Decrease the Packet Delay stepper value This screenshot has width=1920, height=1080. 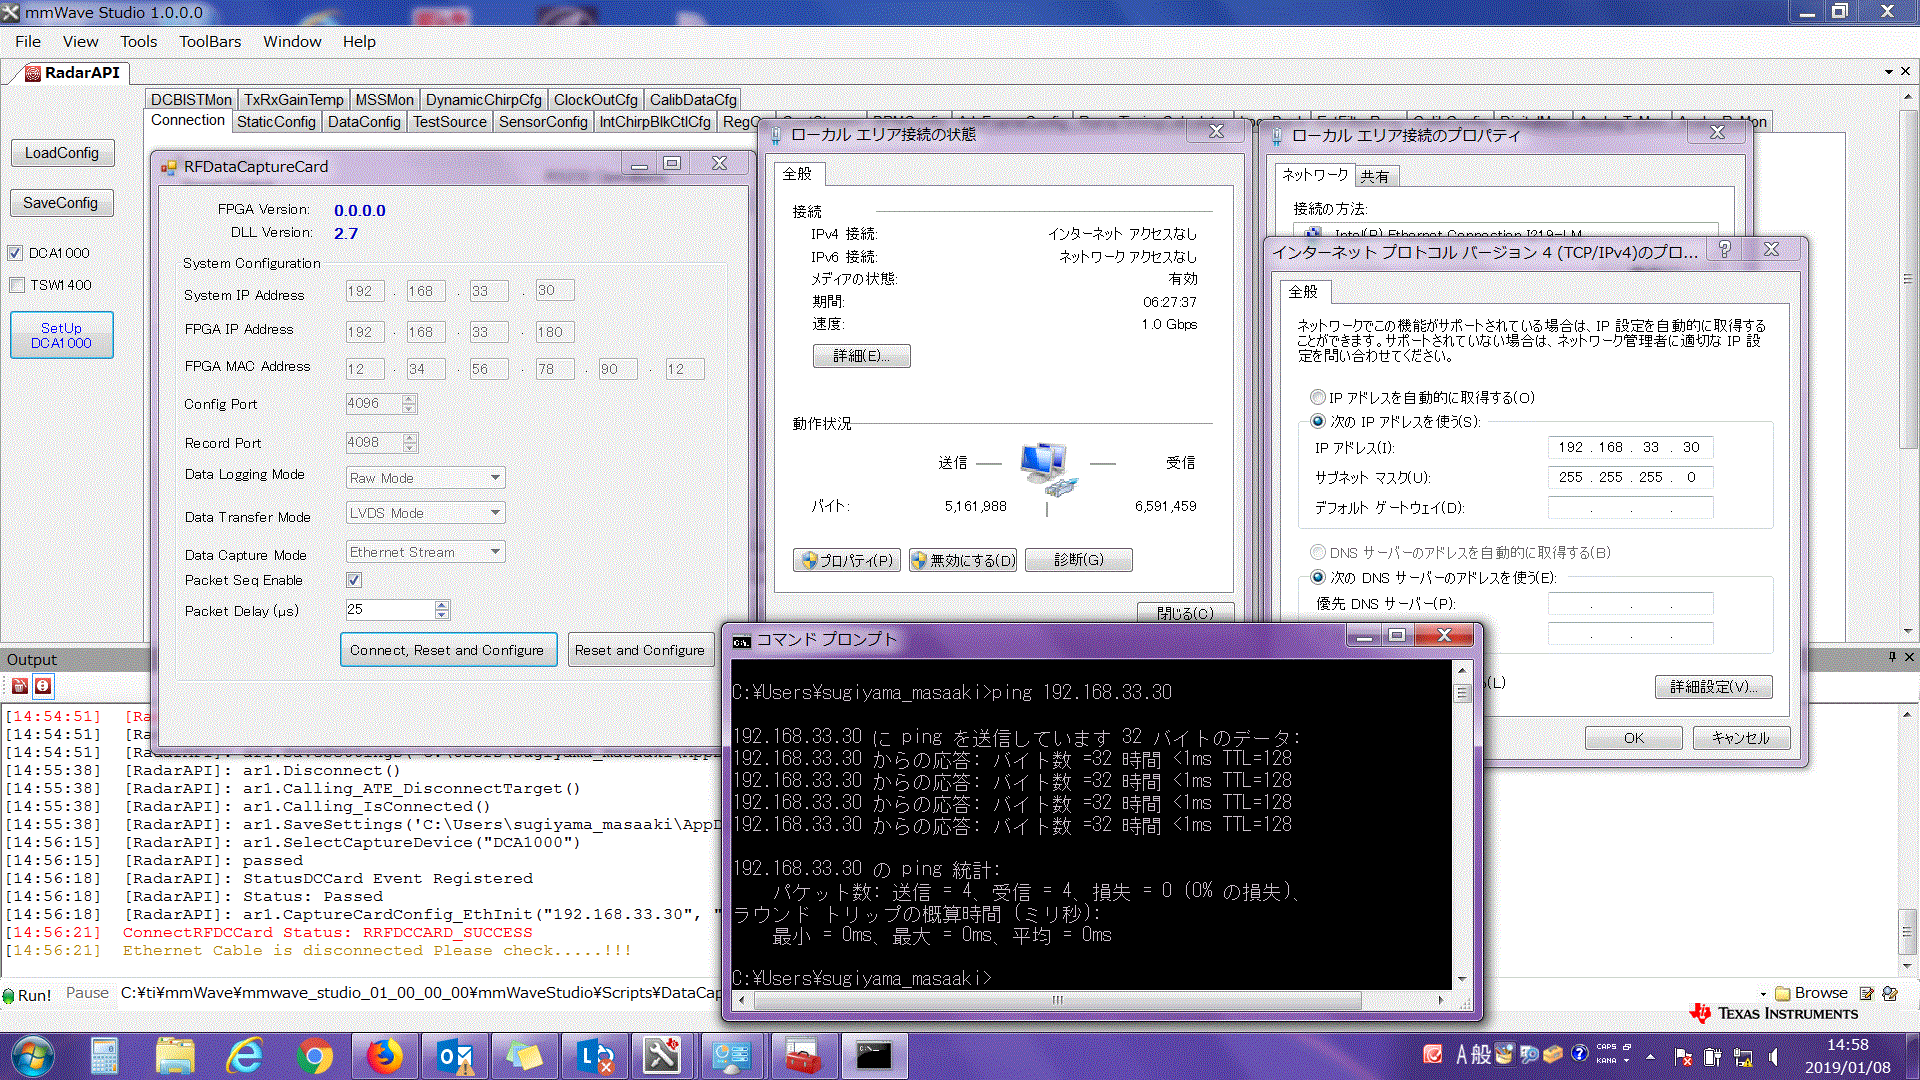(x=442, y=615)
